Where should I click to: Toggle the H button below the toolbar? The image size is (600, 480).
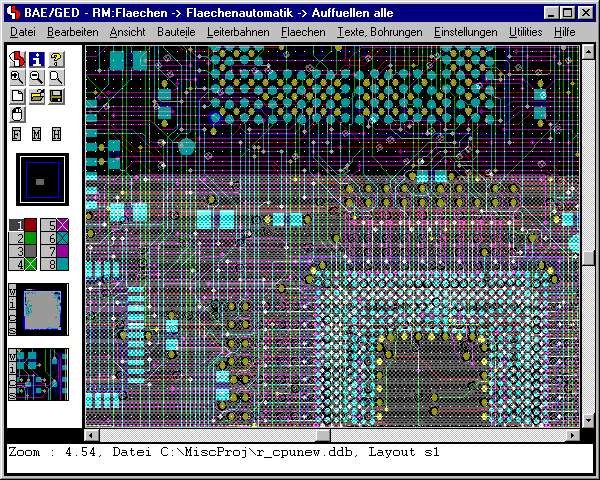tap(56, 134)
